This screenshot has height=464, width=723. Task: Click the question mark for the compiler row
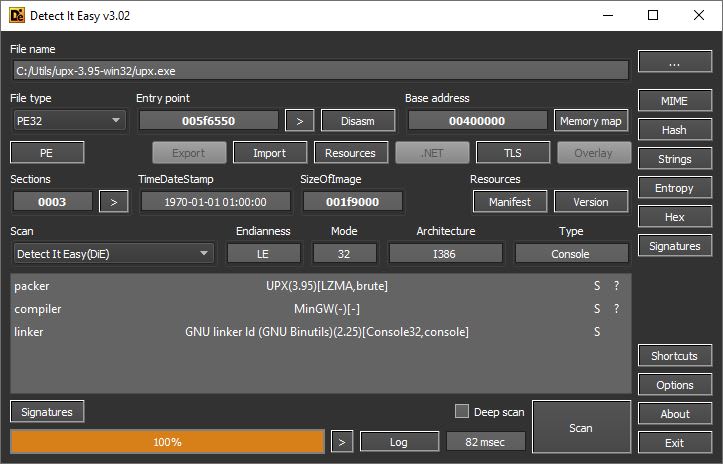[x=616, y=309]
